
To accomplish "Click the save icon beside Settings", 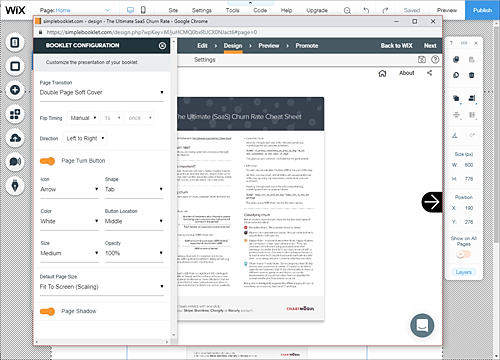I will click(422, 60).
